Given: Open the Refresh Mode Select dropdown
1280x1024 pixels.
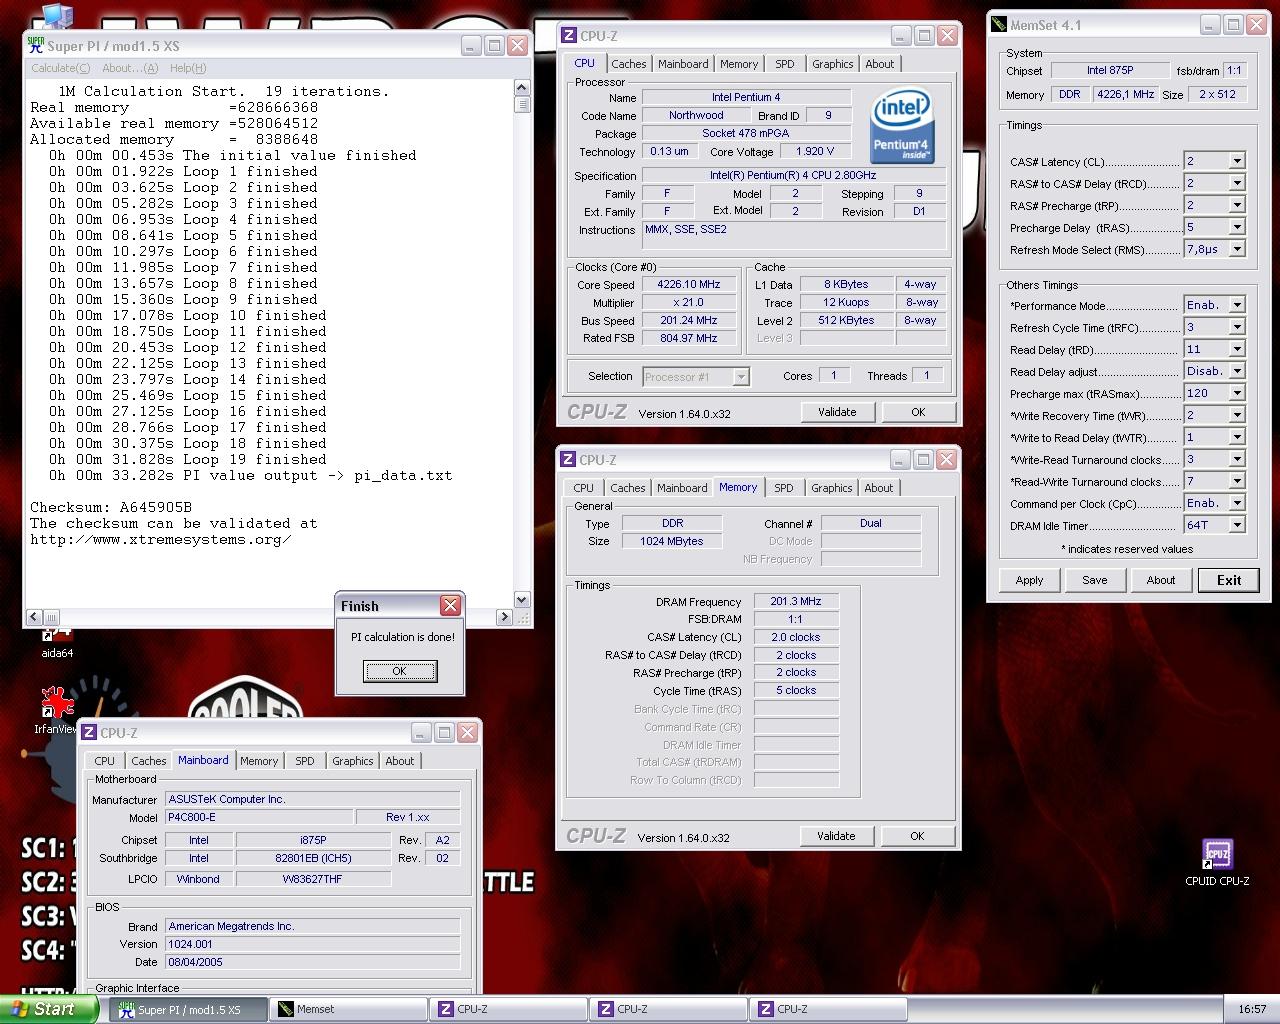Looking at the screenshot, I should (x=1237, y=249).
